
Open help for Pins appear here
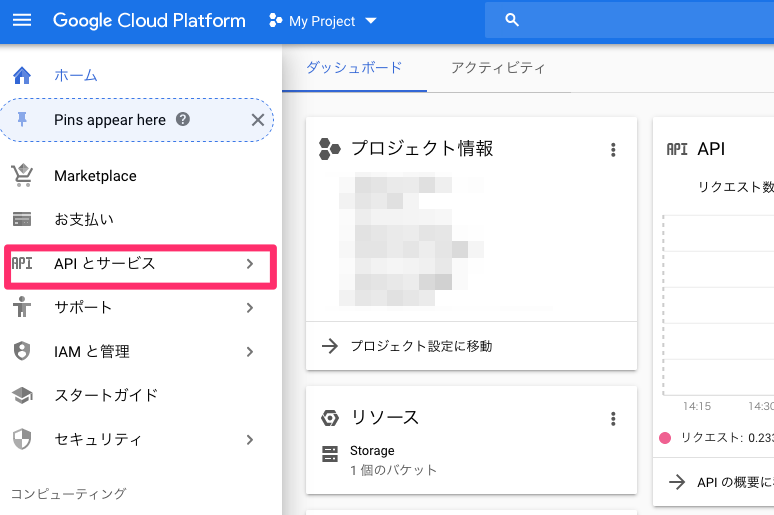(183, 119)
